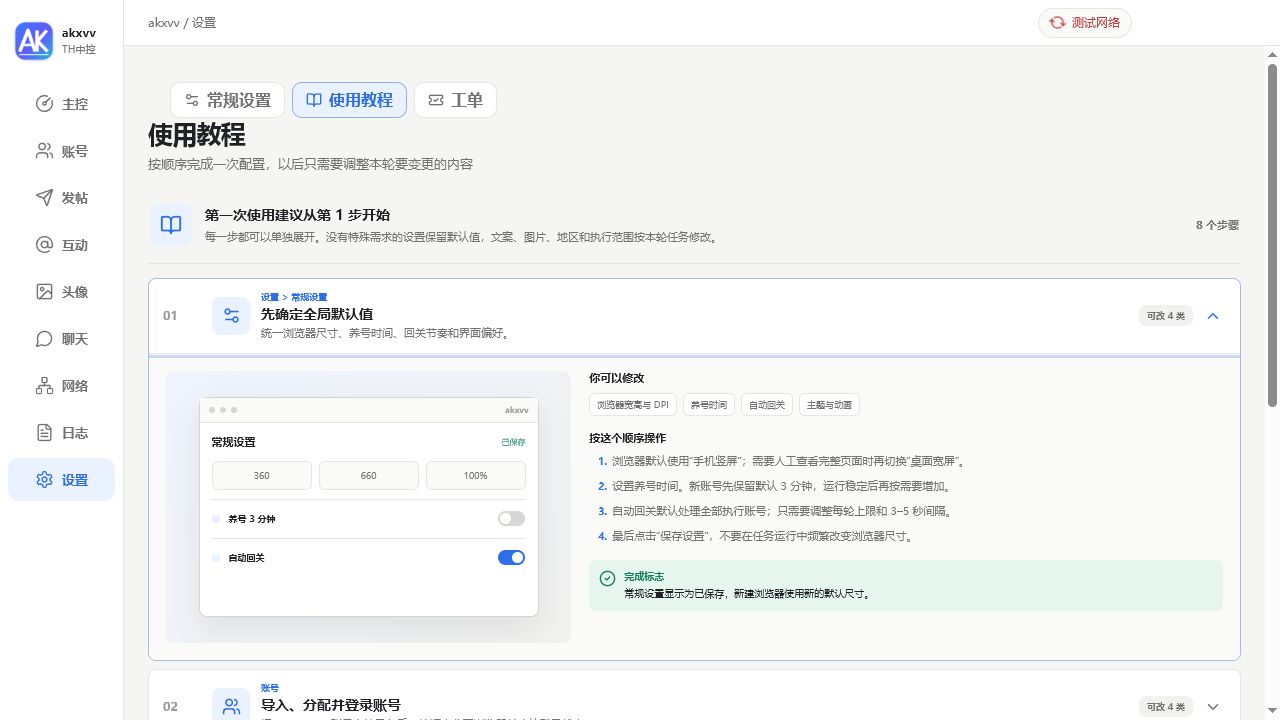Click the 先确定全局默认值 step title
Viewport: 1280px width, 720px height.
click(317, 314)
